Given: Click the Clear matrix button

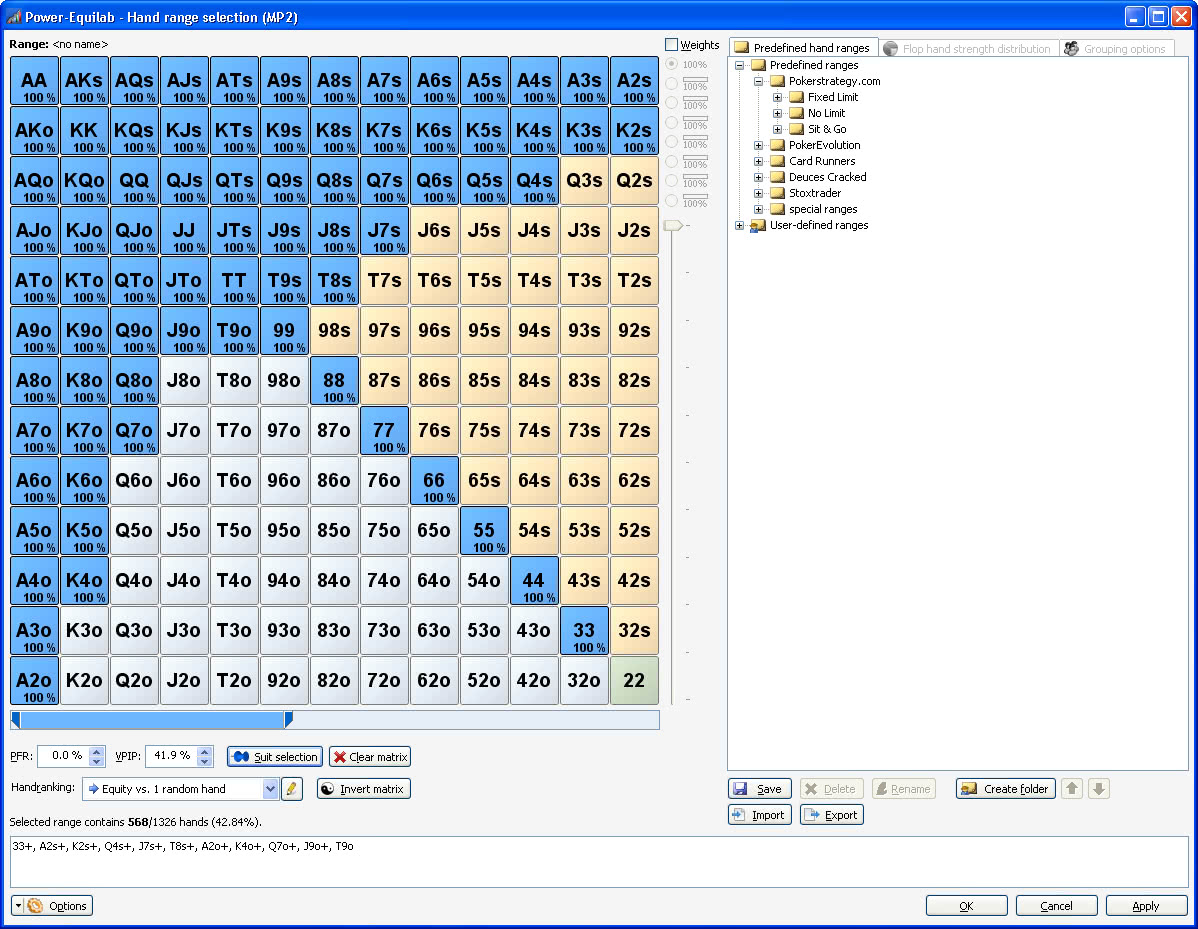Looking at the screenshot, I should click(x=370, y=757).
